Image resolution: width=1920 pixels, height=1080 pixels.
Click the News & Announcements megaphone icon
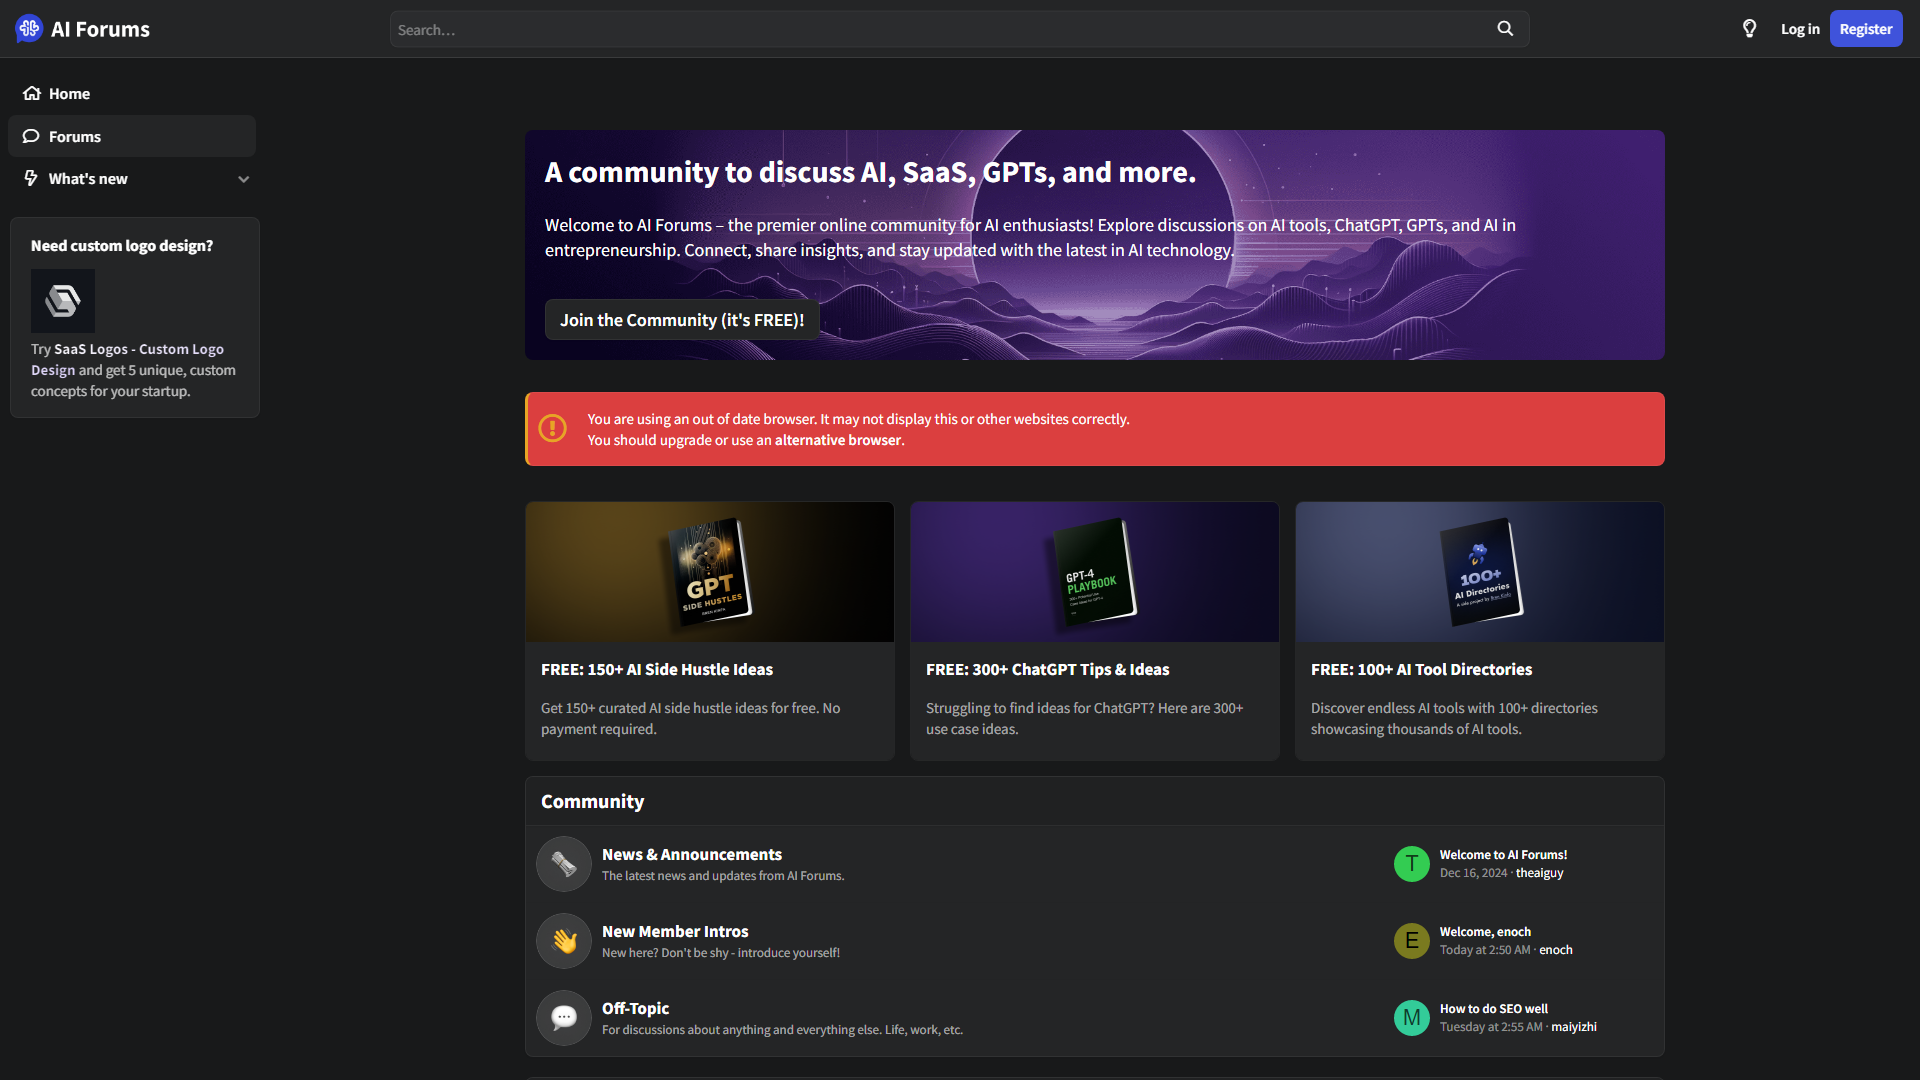[563, 864]
